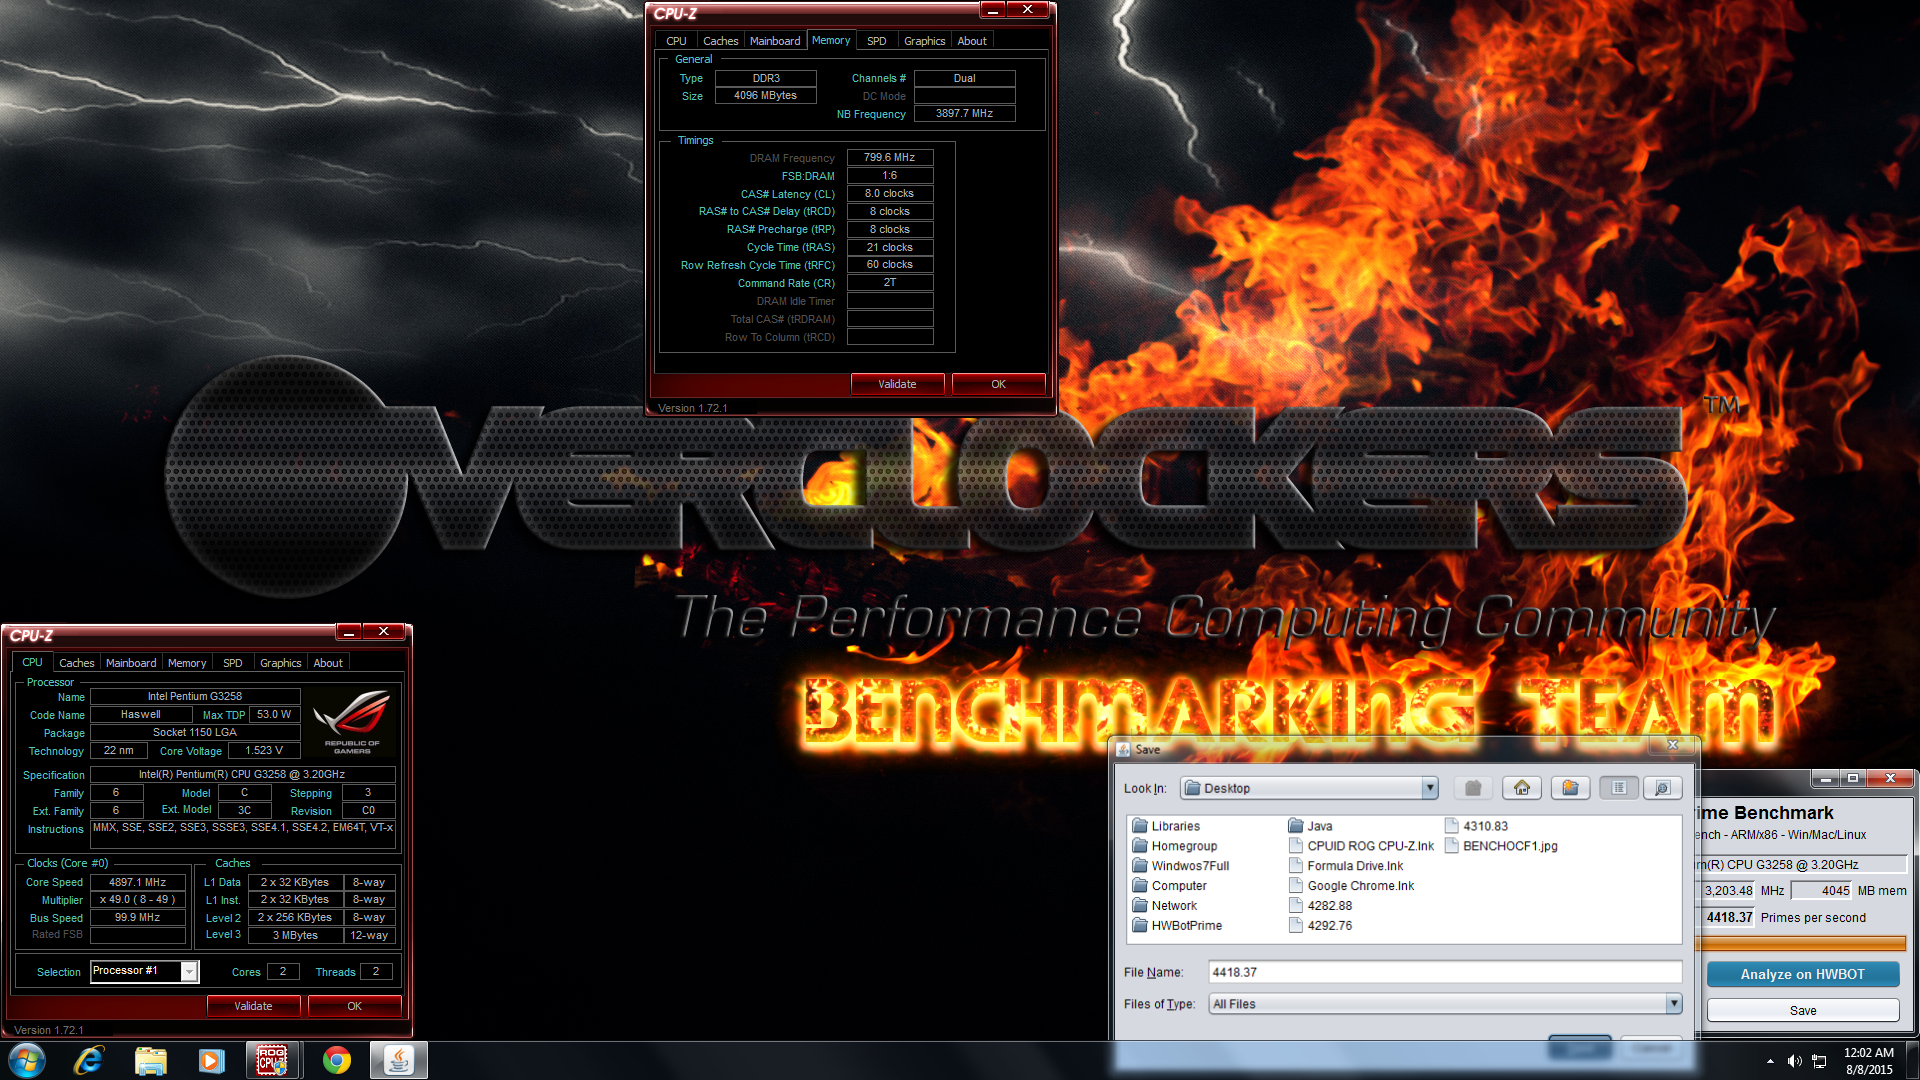Select the Windwos7Full folder
The image size is (1920, 1080).
[x=1180, y=866]
